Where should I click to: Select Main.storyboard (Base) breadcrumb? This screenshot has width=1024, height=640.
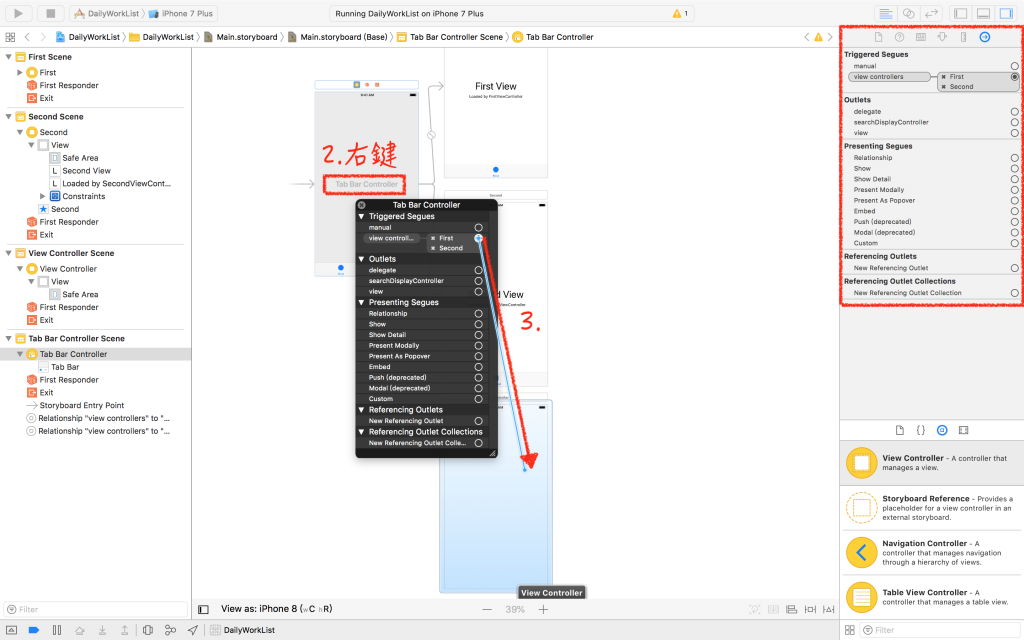tap(338, 37)
